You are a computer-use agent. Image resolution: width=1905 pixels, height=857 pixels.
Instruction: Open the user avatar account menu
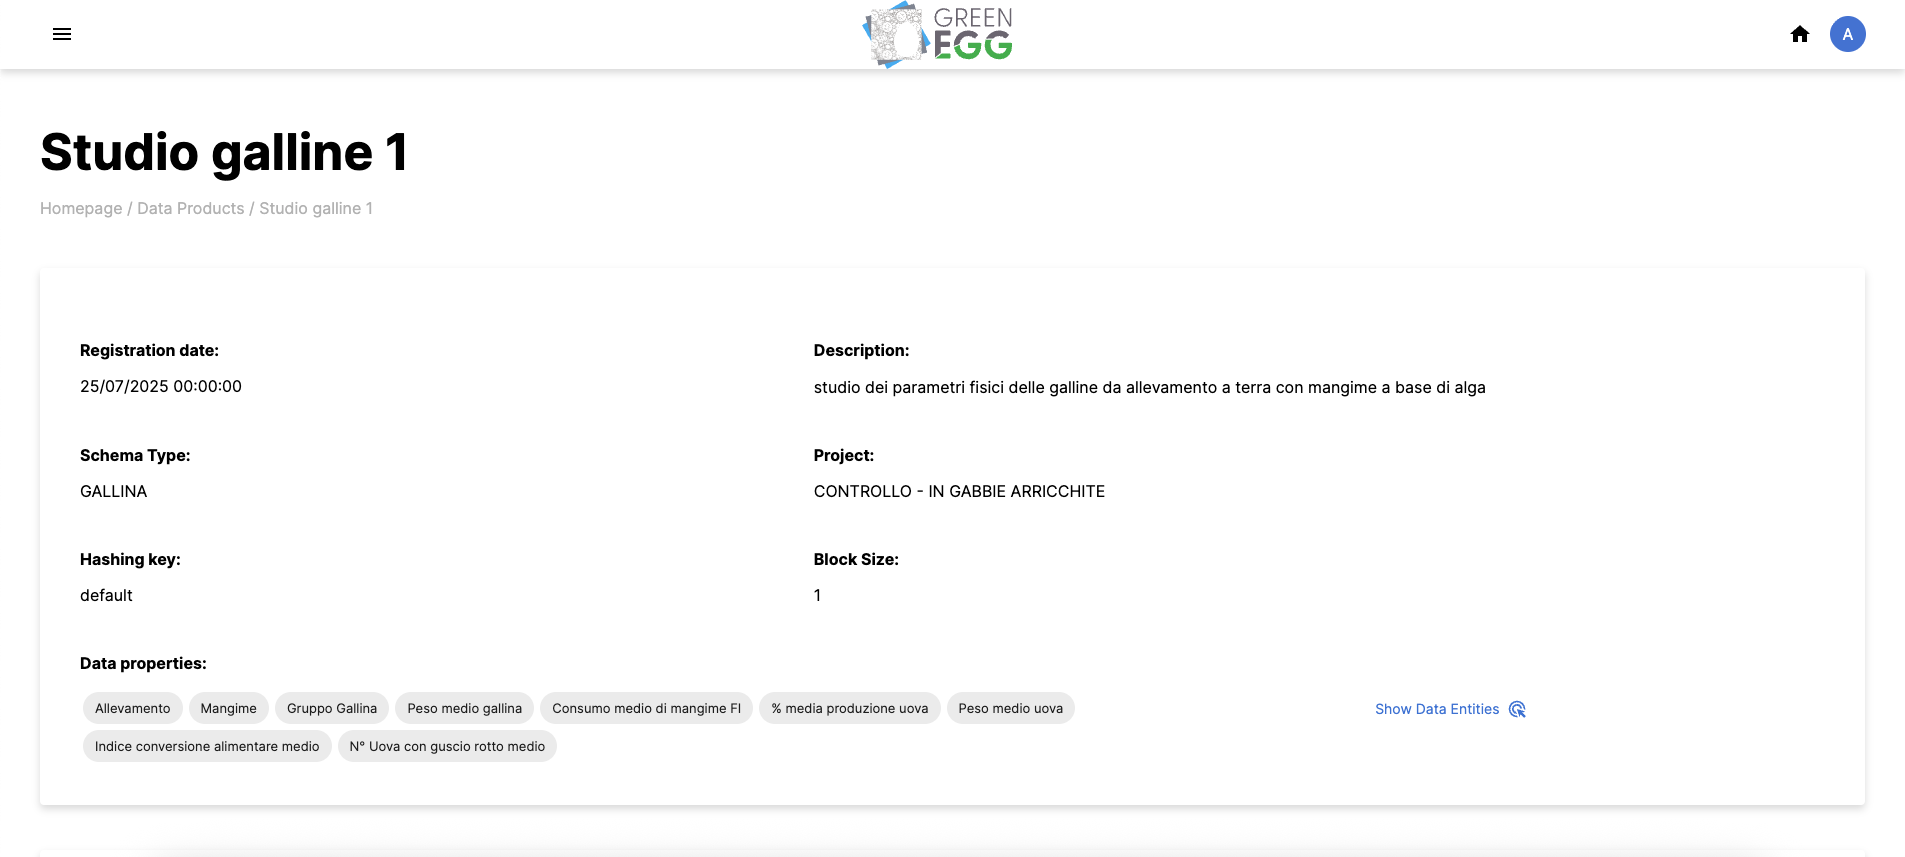pos(1847,34)
